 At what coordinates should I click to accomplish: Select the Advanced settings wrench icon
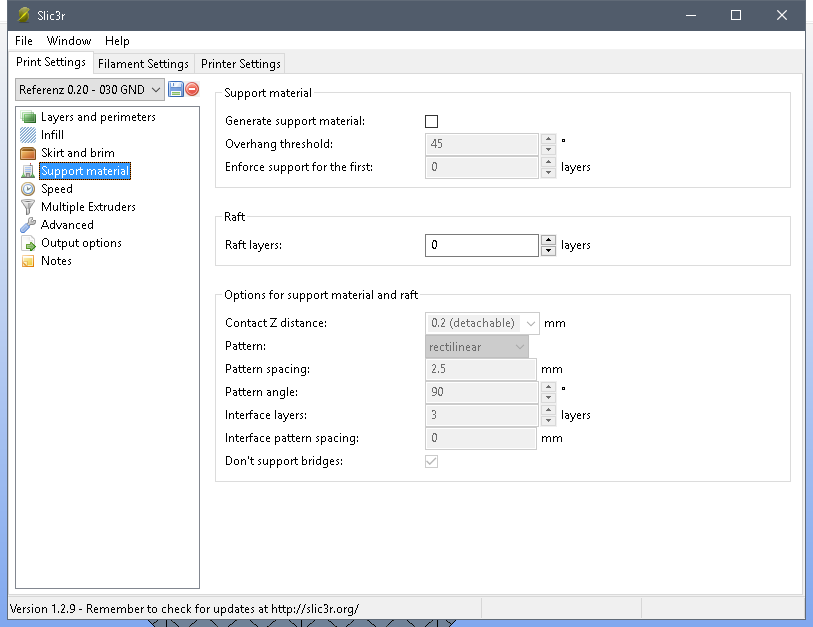point(28,225)
